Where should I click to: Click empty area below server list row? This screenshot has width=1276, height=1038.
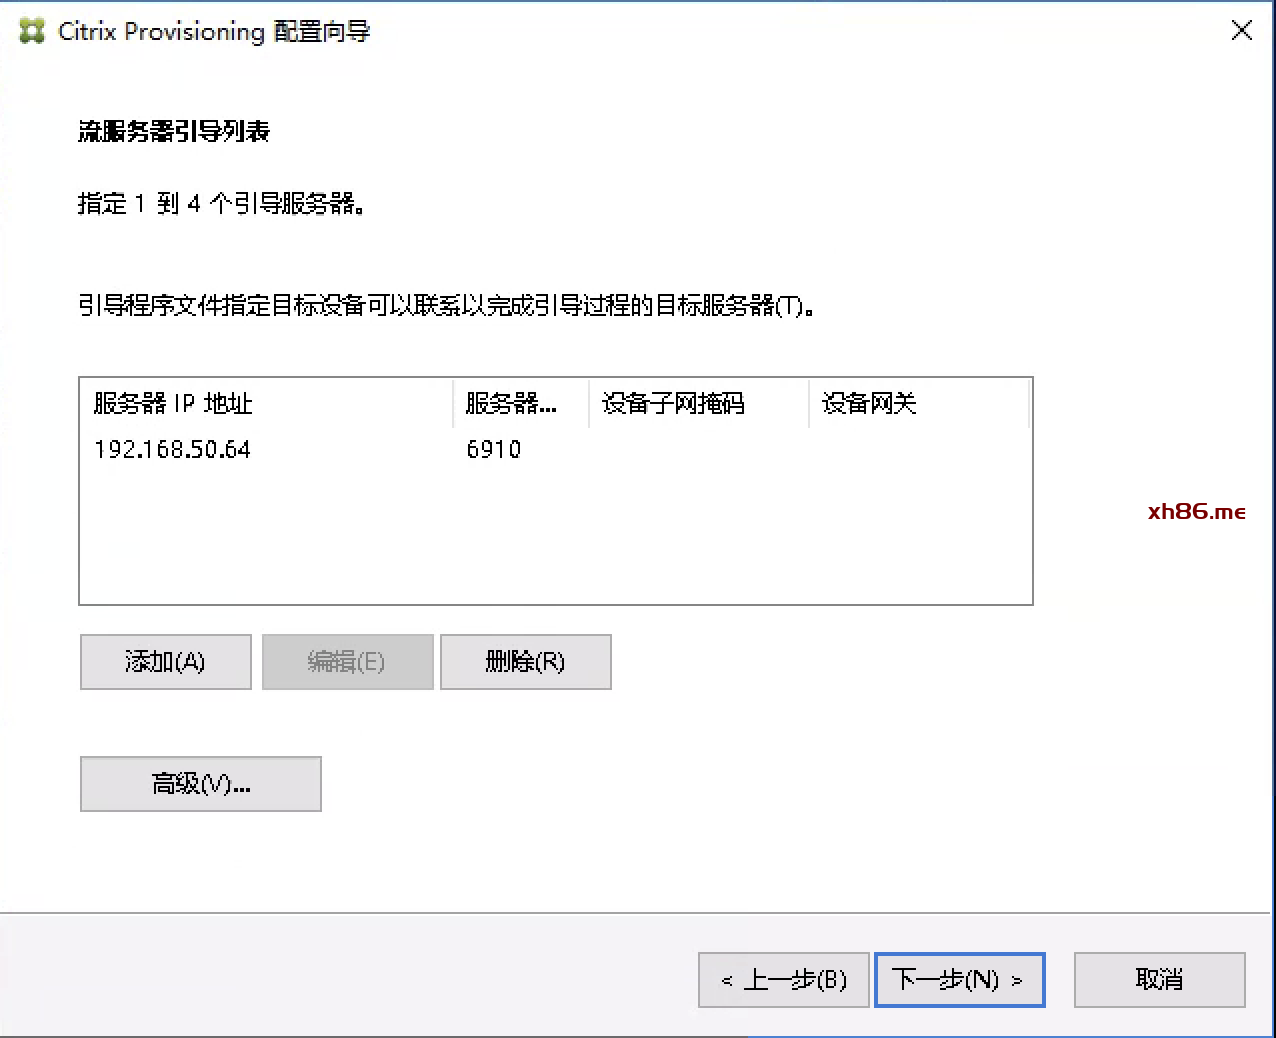click(555, 540)
